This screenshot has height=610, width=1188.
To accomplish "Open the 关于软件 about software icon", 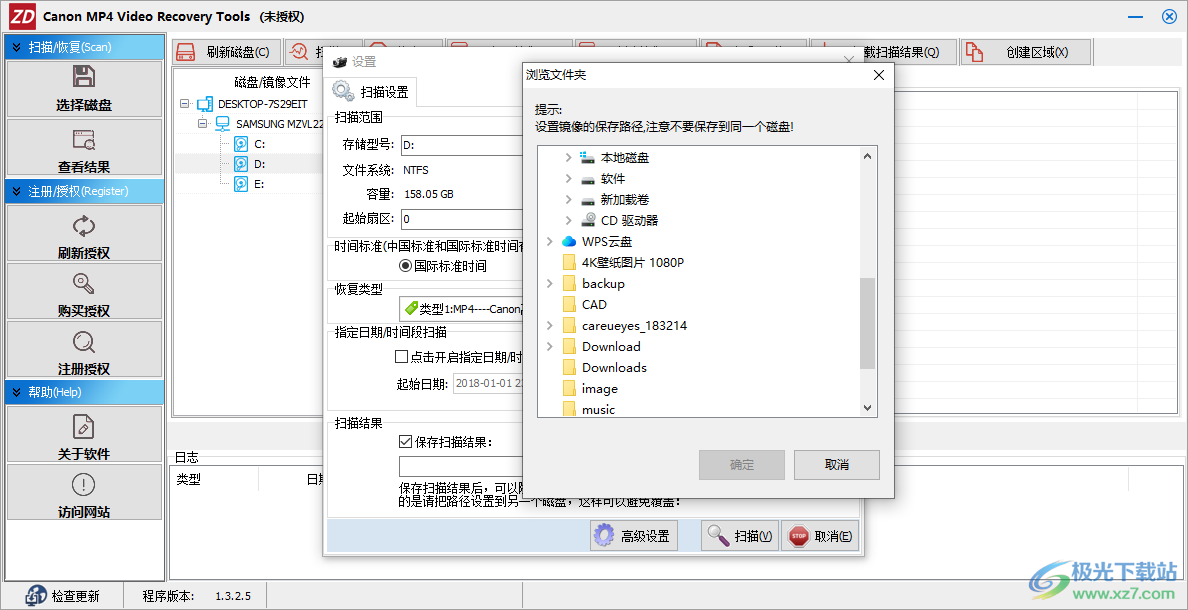I will (x=83, y=427).
